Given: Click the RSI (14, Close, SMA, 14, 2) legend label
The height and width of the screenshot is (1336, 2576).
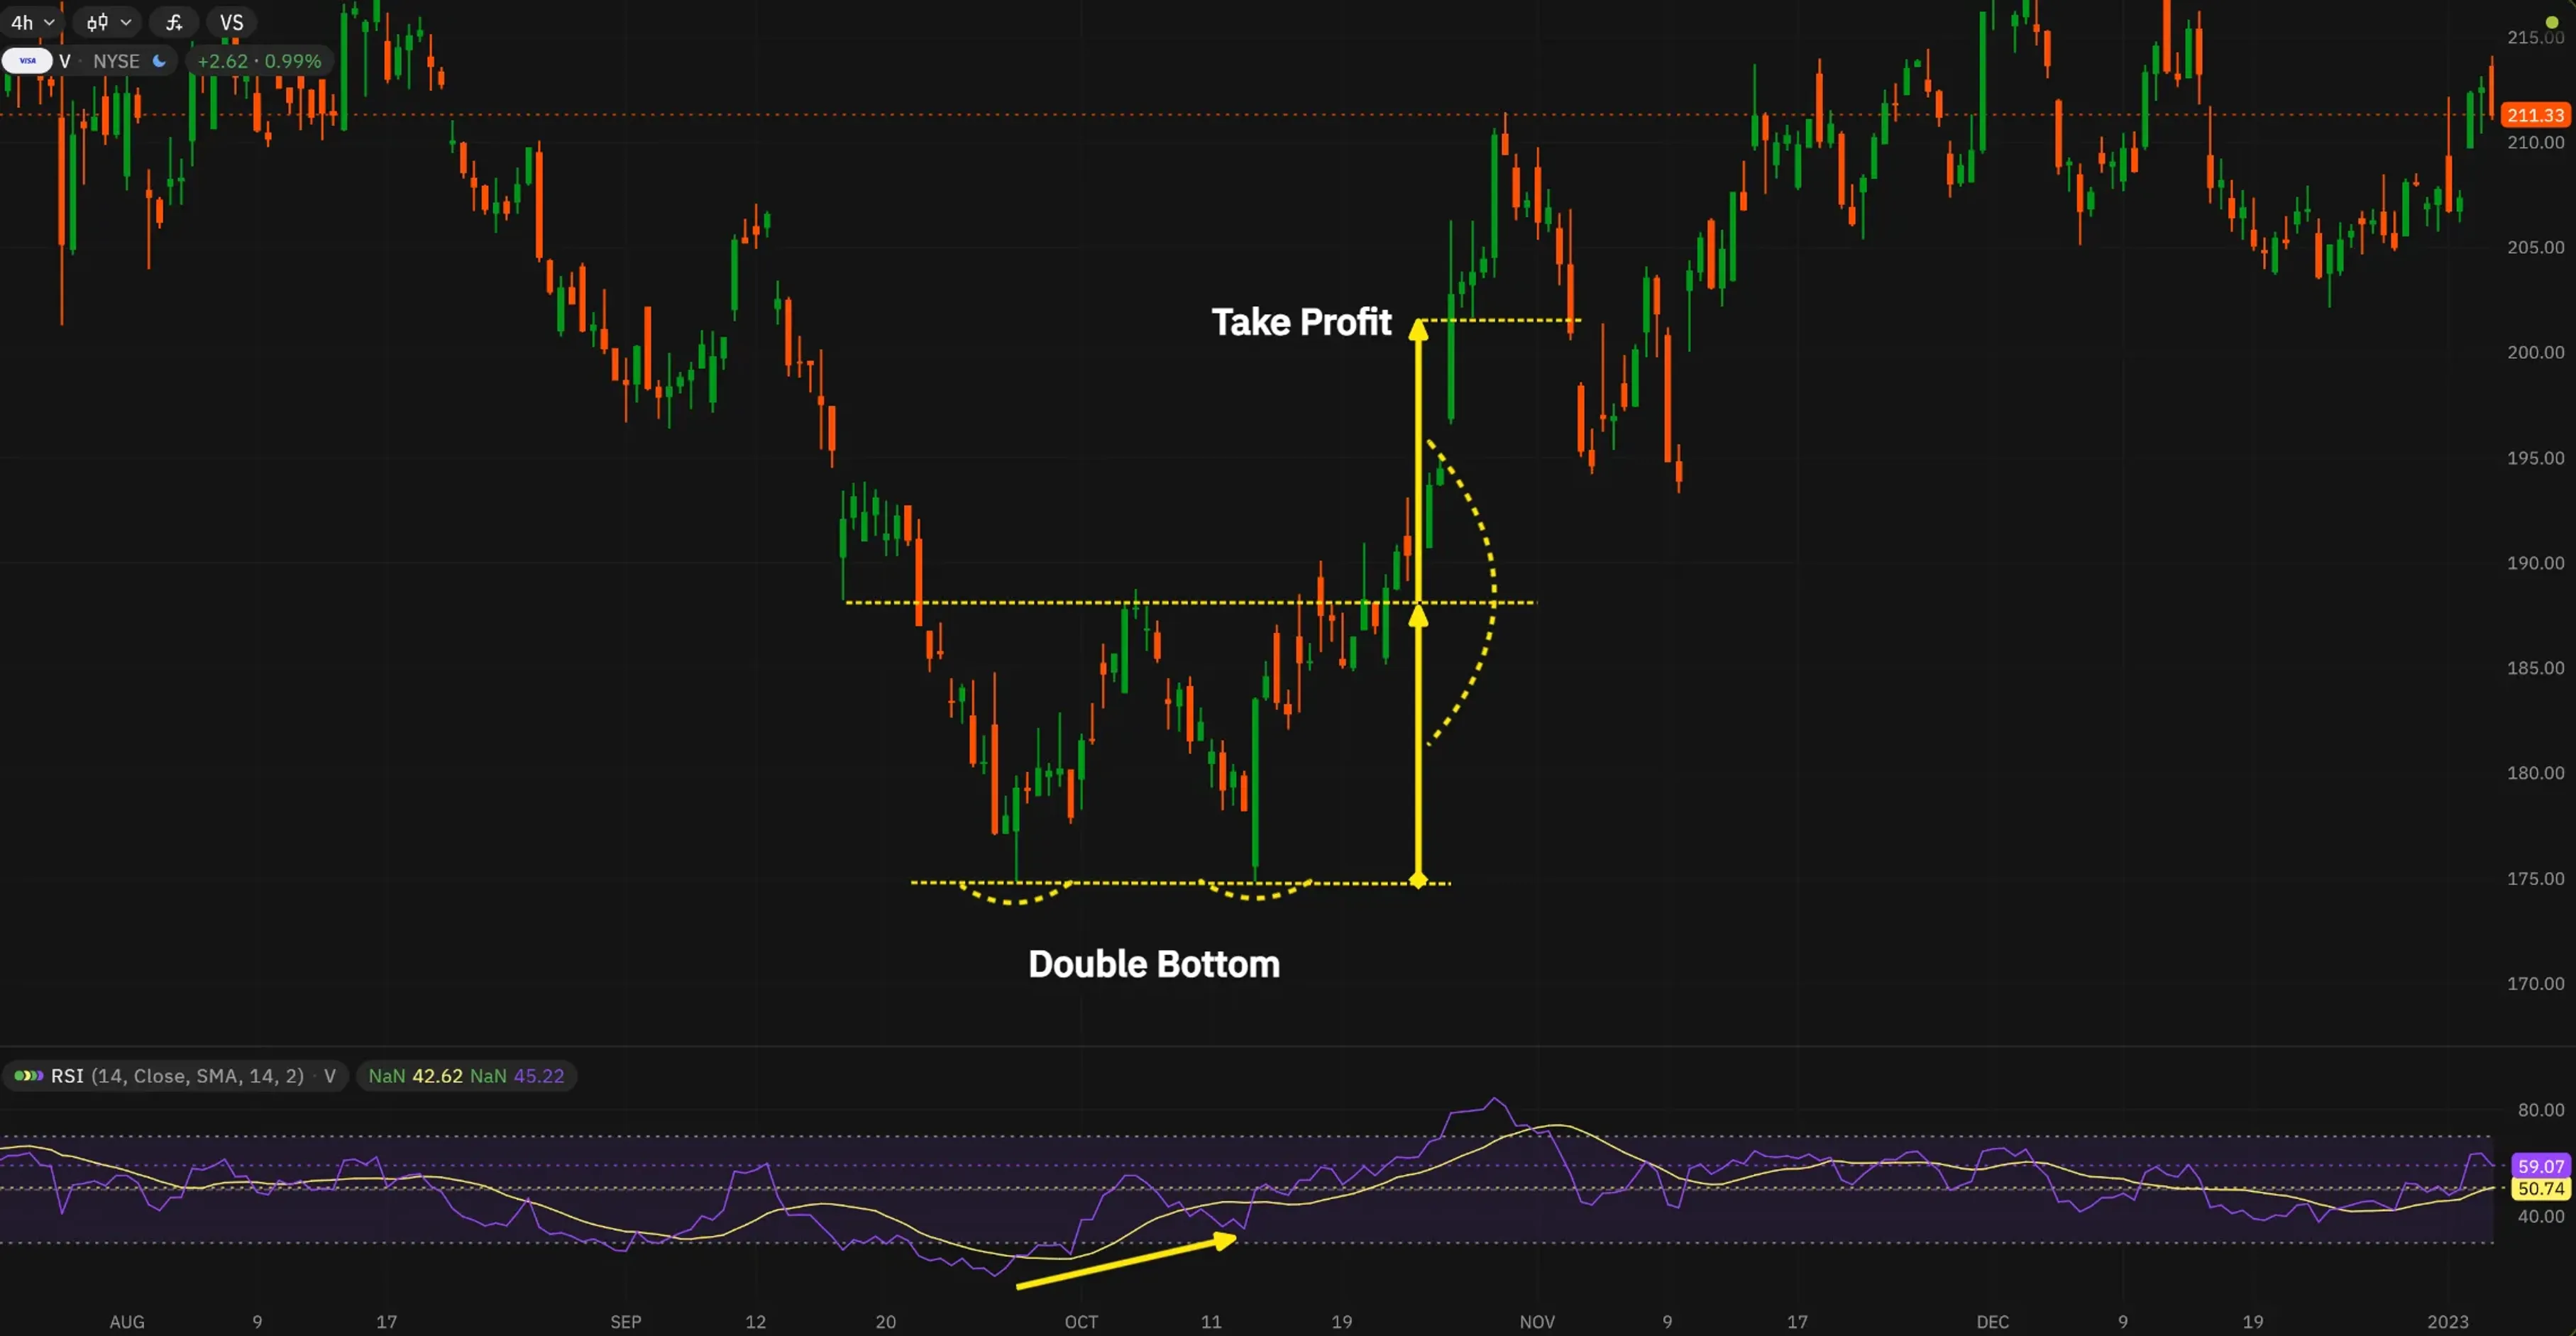Looking at the screenshot, I should coord(177,1076).
